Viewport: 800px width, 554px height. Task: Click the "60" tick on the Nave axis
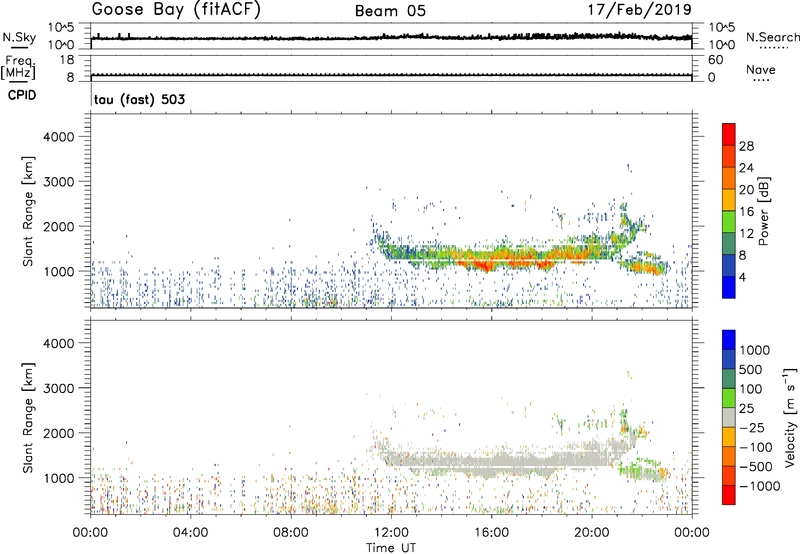pos(715,60)
